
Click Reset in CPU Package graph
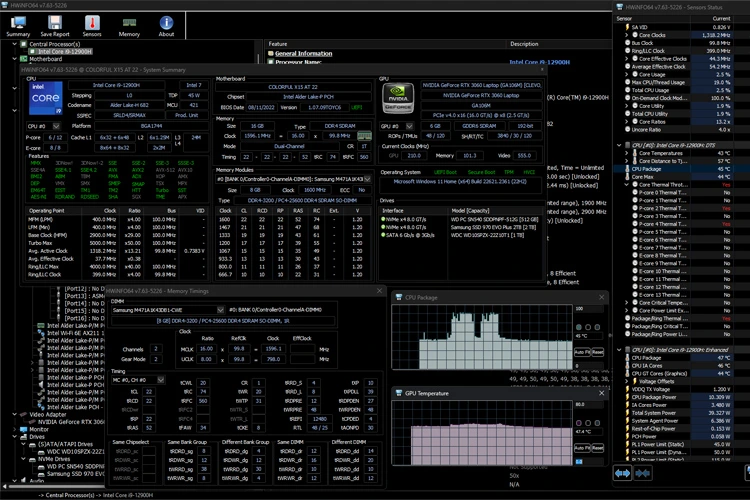[x=597, y=352]
